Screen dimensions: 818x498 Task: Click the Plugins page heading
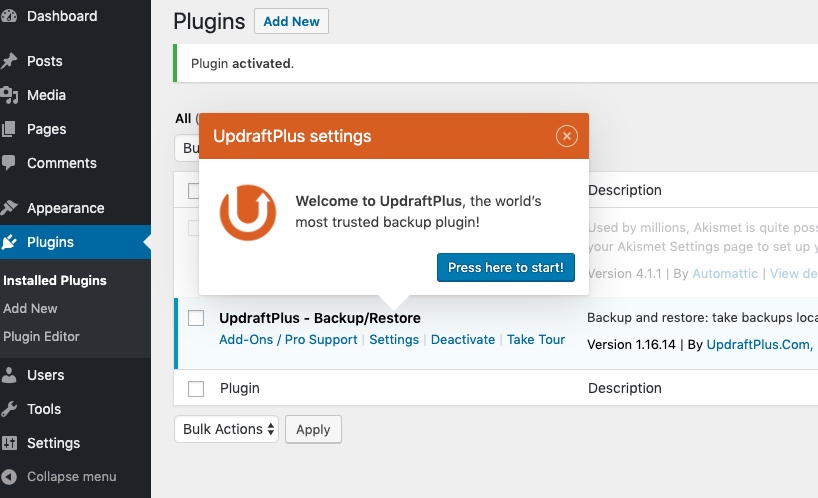click(x=209, y=22)
